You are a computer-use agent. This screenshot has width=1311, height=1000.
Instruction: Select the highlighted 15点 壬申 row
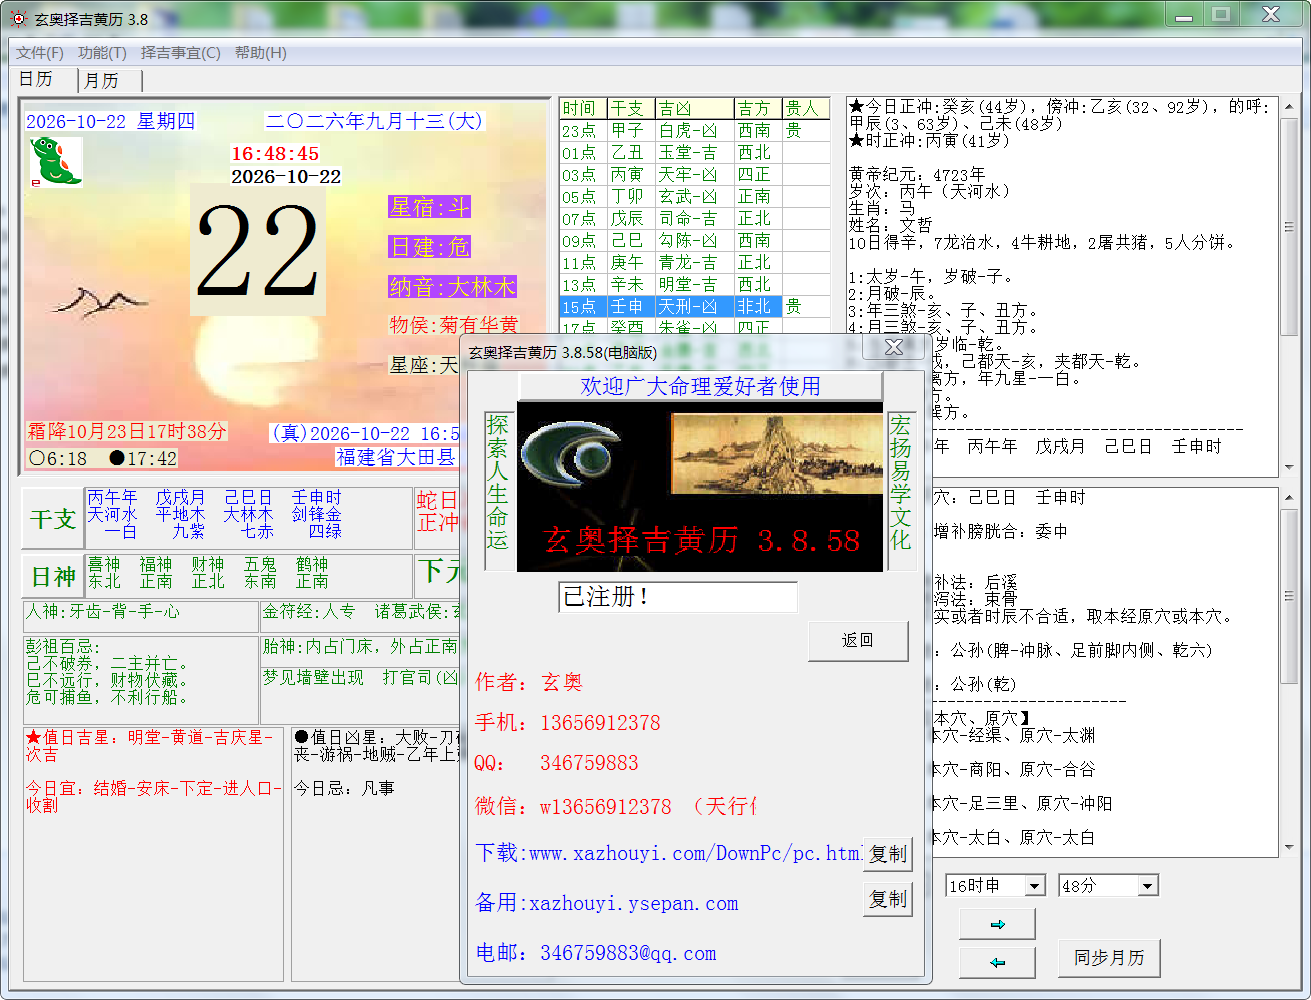pyautogui.click(x=695, y=307)
